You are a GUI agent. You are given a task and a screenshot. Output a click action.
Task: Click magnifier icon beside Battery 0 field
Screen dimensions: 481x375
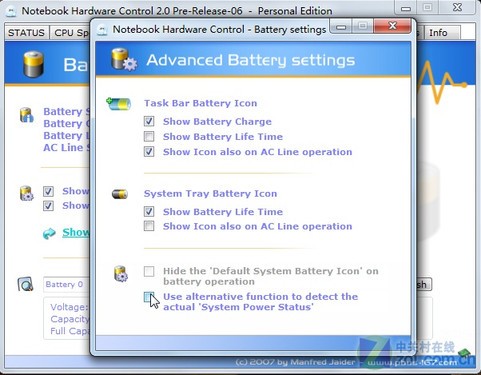[x=25, y=284]
